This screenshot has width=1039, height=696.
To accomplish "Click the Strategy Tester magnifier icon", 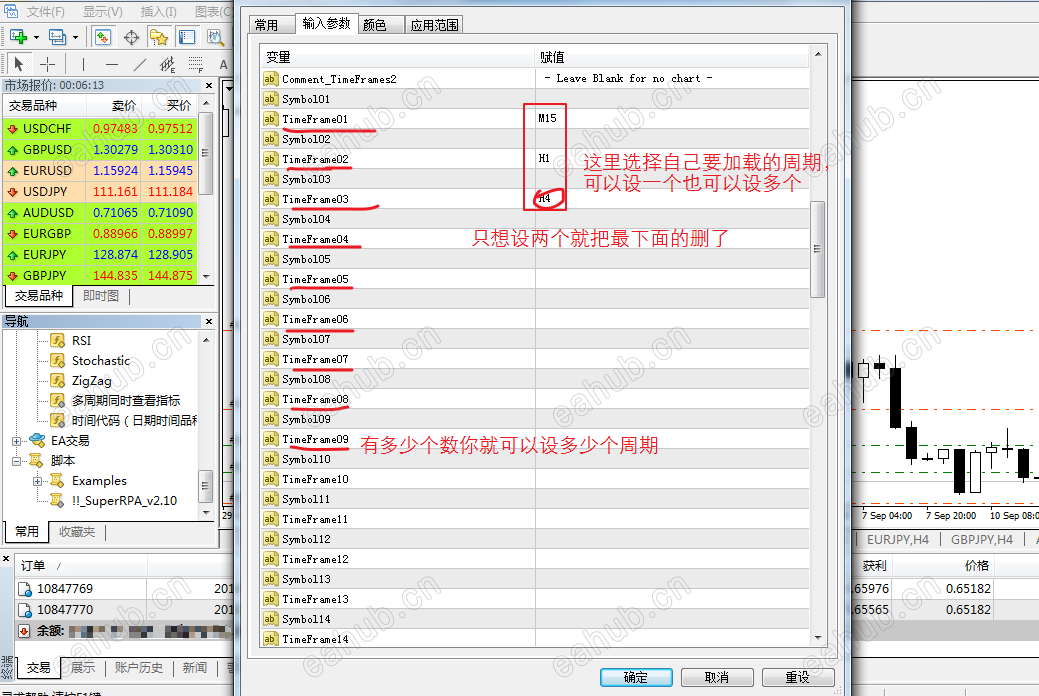I will point(215,37).
